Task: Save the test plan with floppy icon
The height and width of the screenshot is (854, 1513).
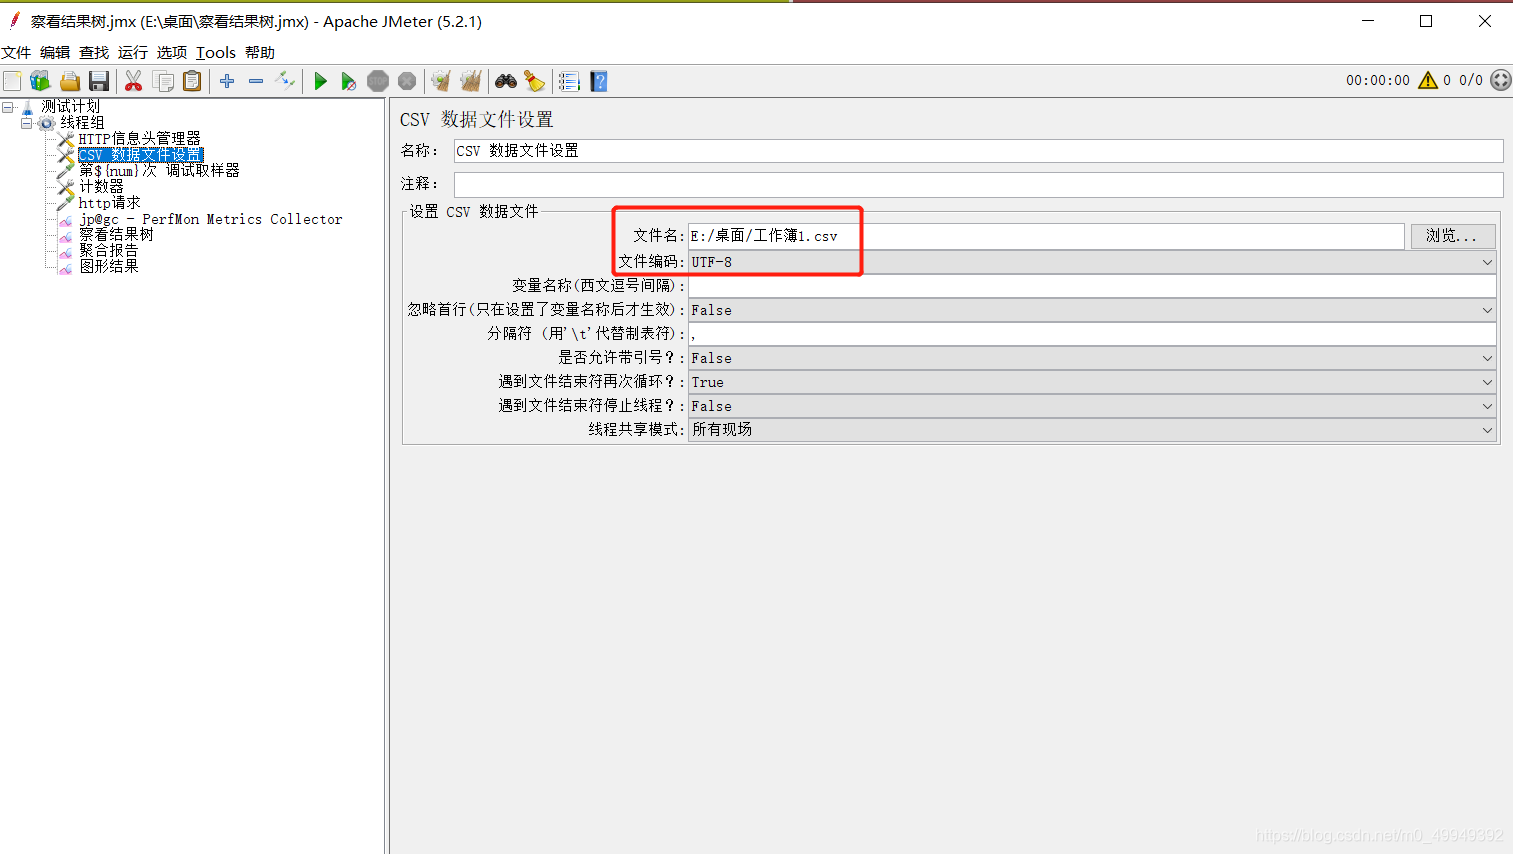Action: (x=99, y=81)
